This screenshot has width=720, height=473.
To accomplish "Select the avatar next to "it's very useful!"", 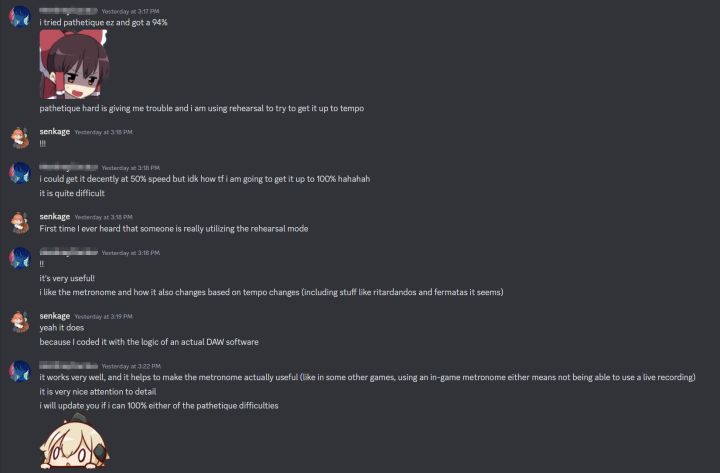I will tap(18, 258).
